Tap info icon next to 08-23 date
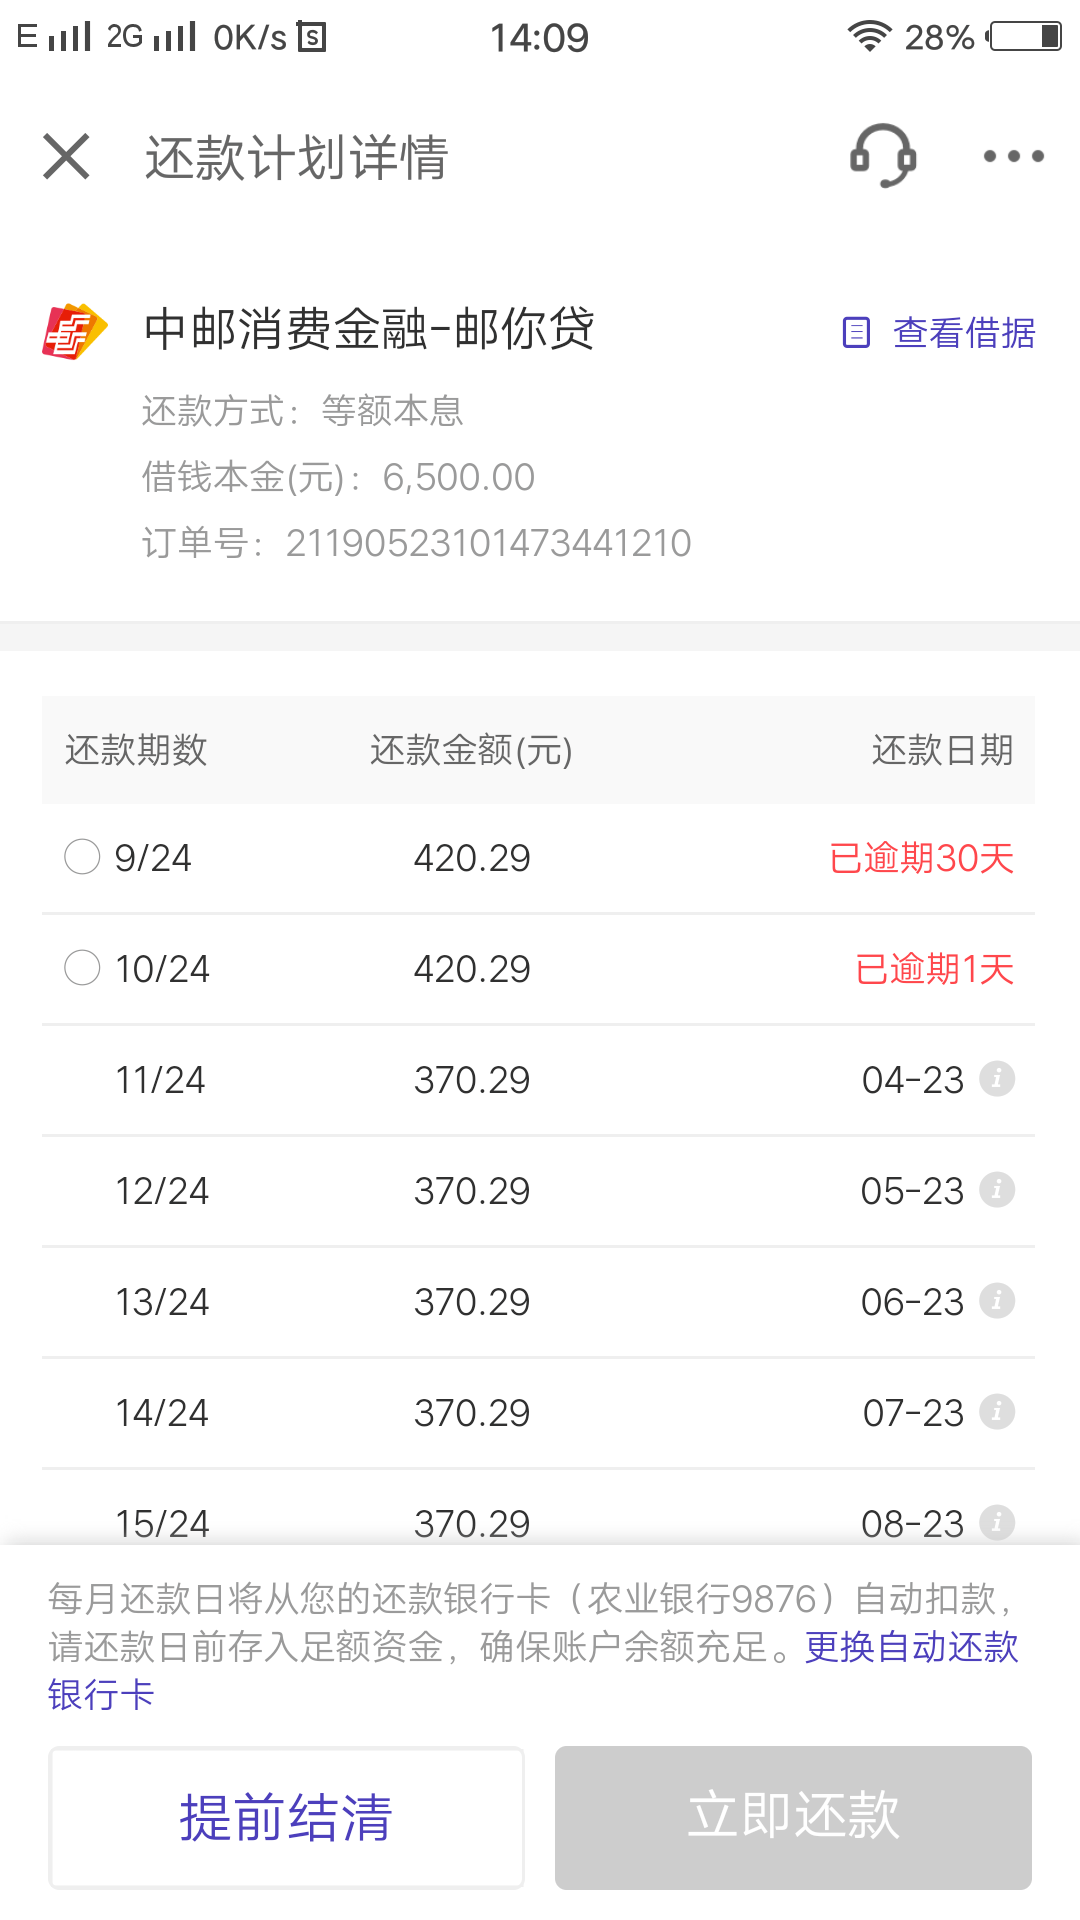This screenshot has width=1080, height=1920. pos(997,1522)
